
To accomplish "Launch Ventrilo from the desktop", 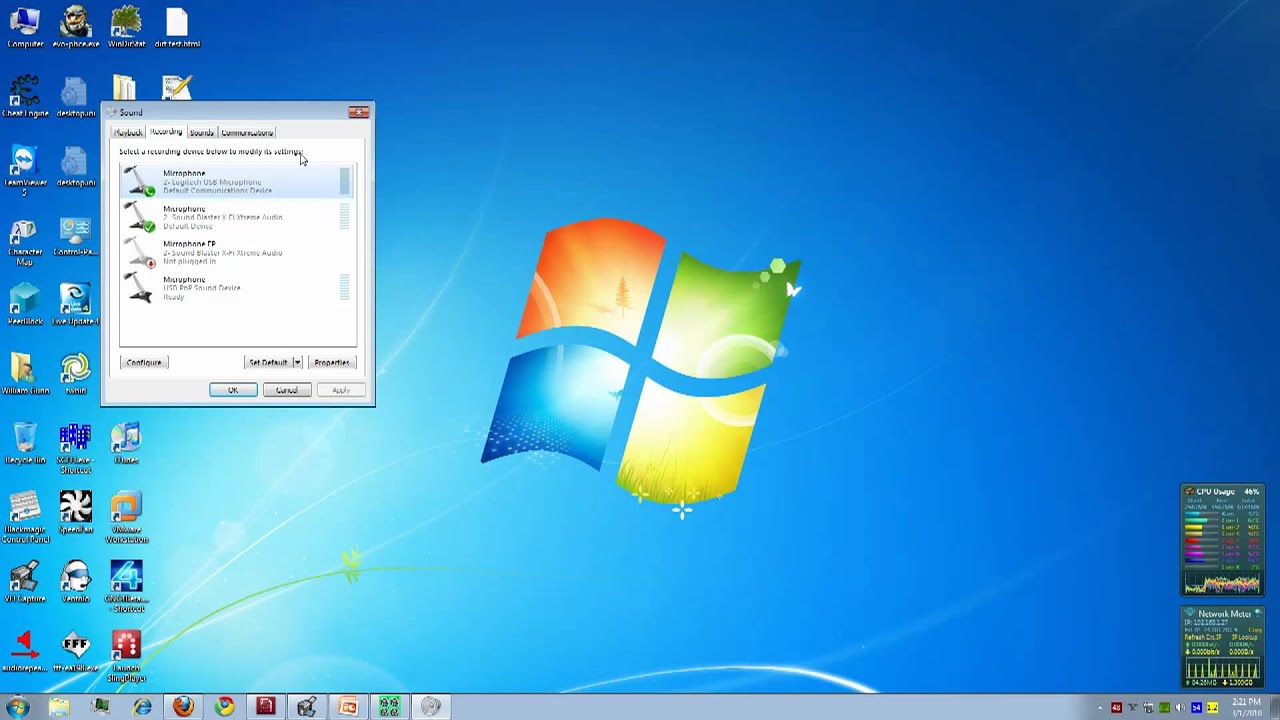I will point(75,581).
